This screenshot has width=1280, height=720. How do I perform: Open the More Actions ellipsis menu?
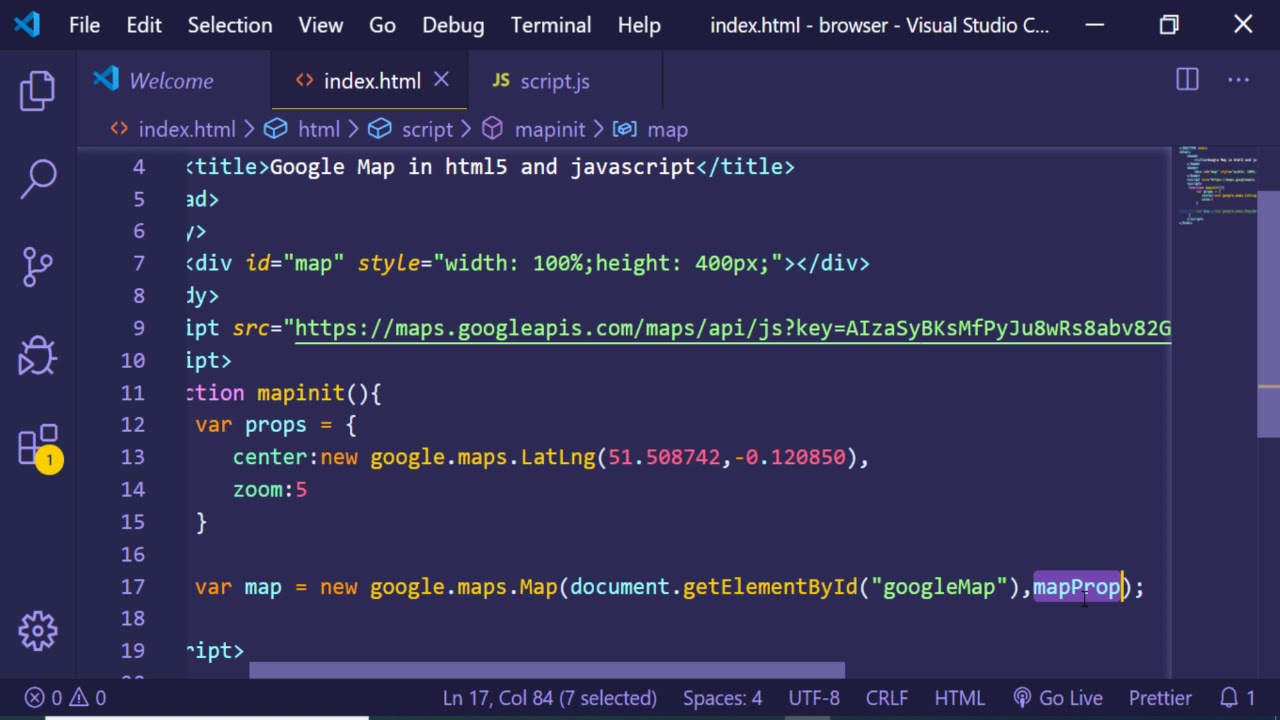click(x=1238, y=80)
